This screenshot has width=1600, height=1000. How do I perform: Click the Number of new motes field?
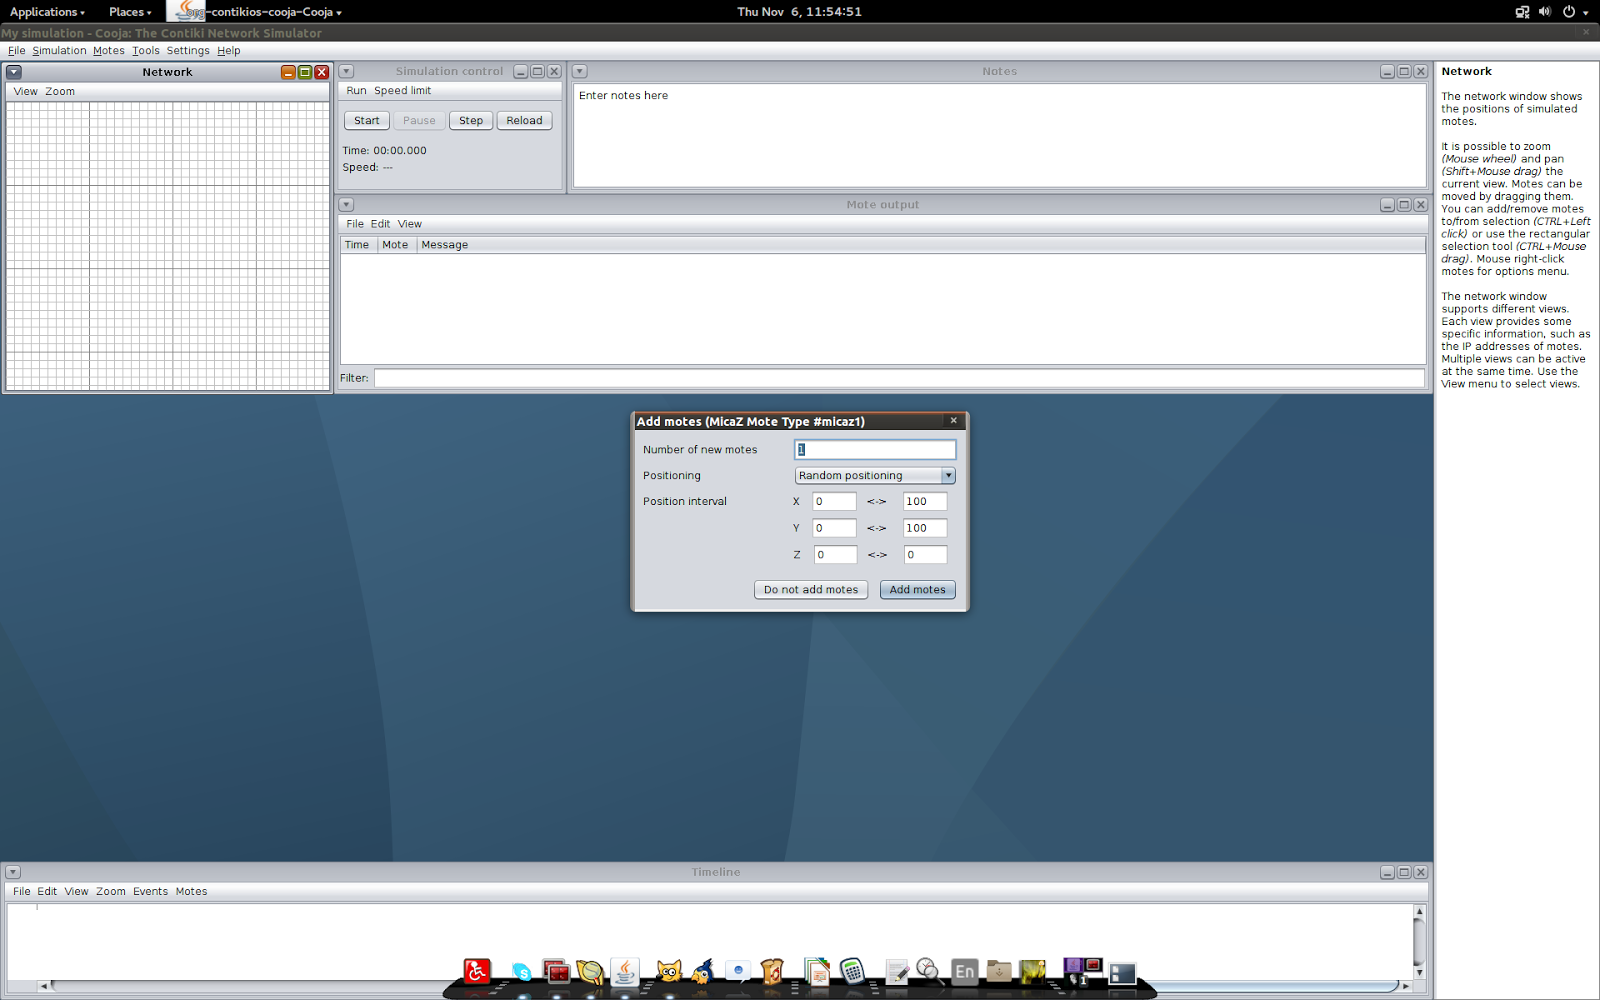(x=875, y=450)
